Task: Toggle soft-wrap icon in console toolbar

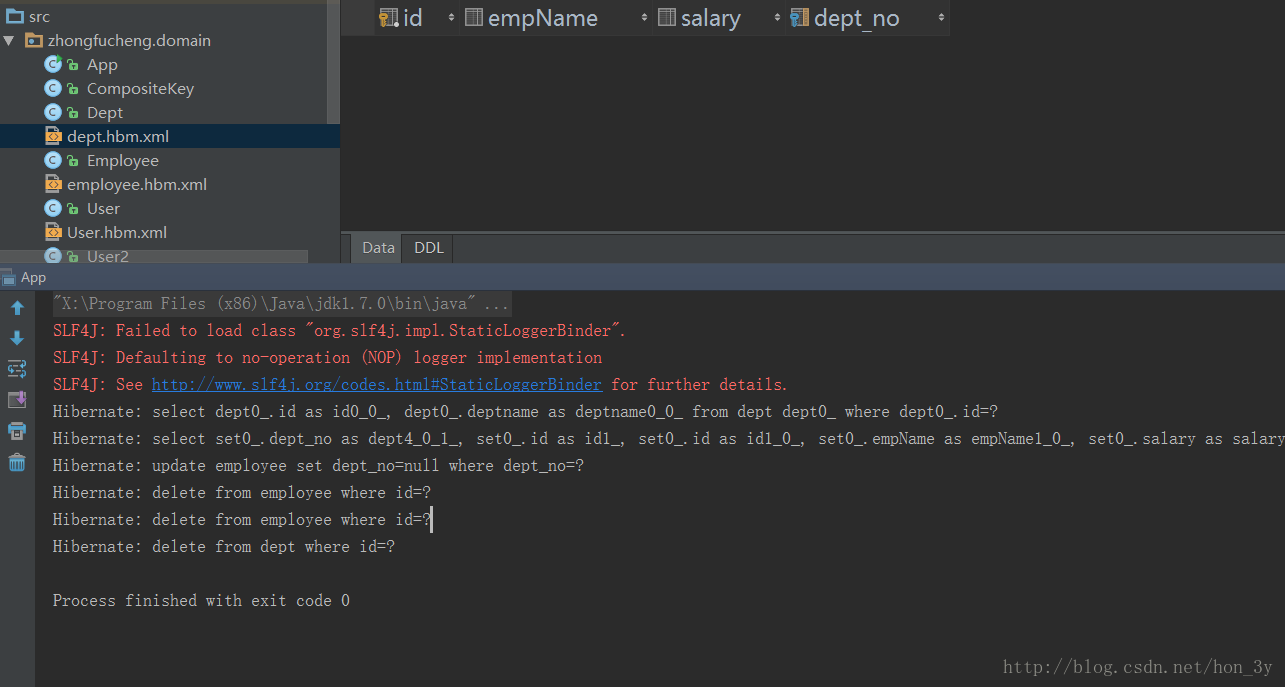Action: pyautogui.click(x=17, y=369)
